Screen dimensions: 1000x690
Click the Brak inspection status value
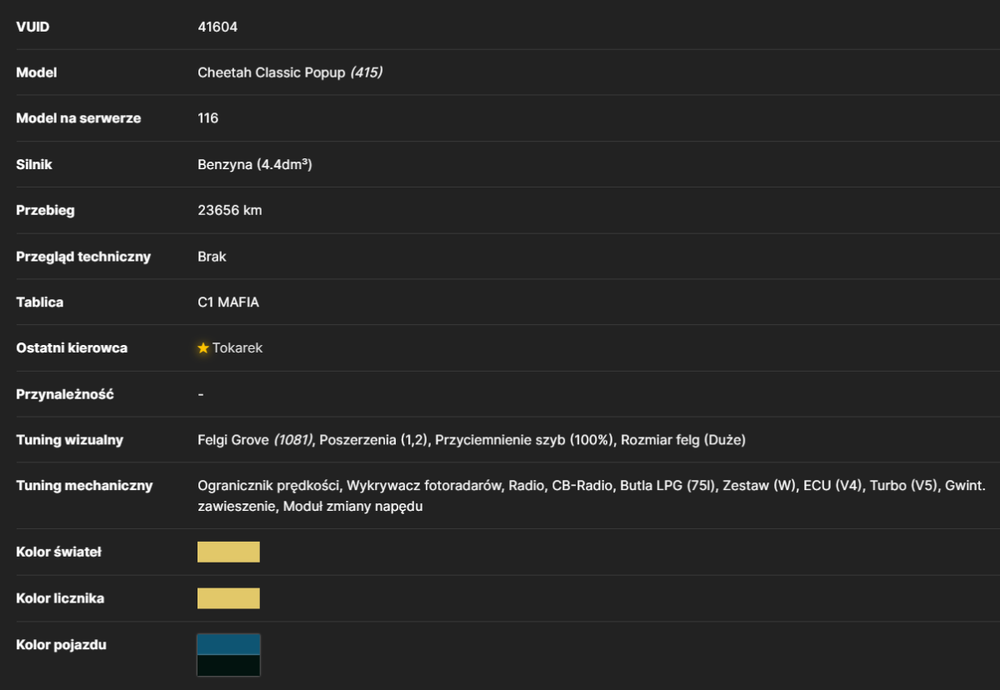pos(212,256)
